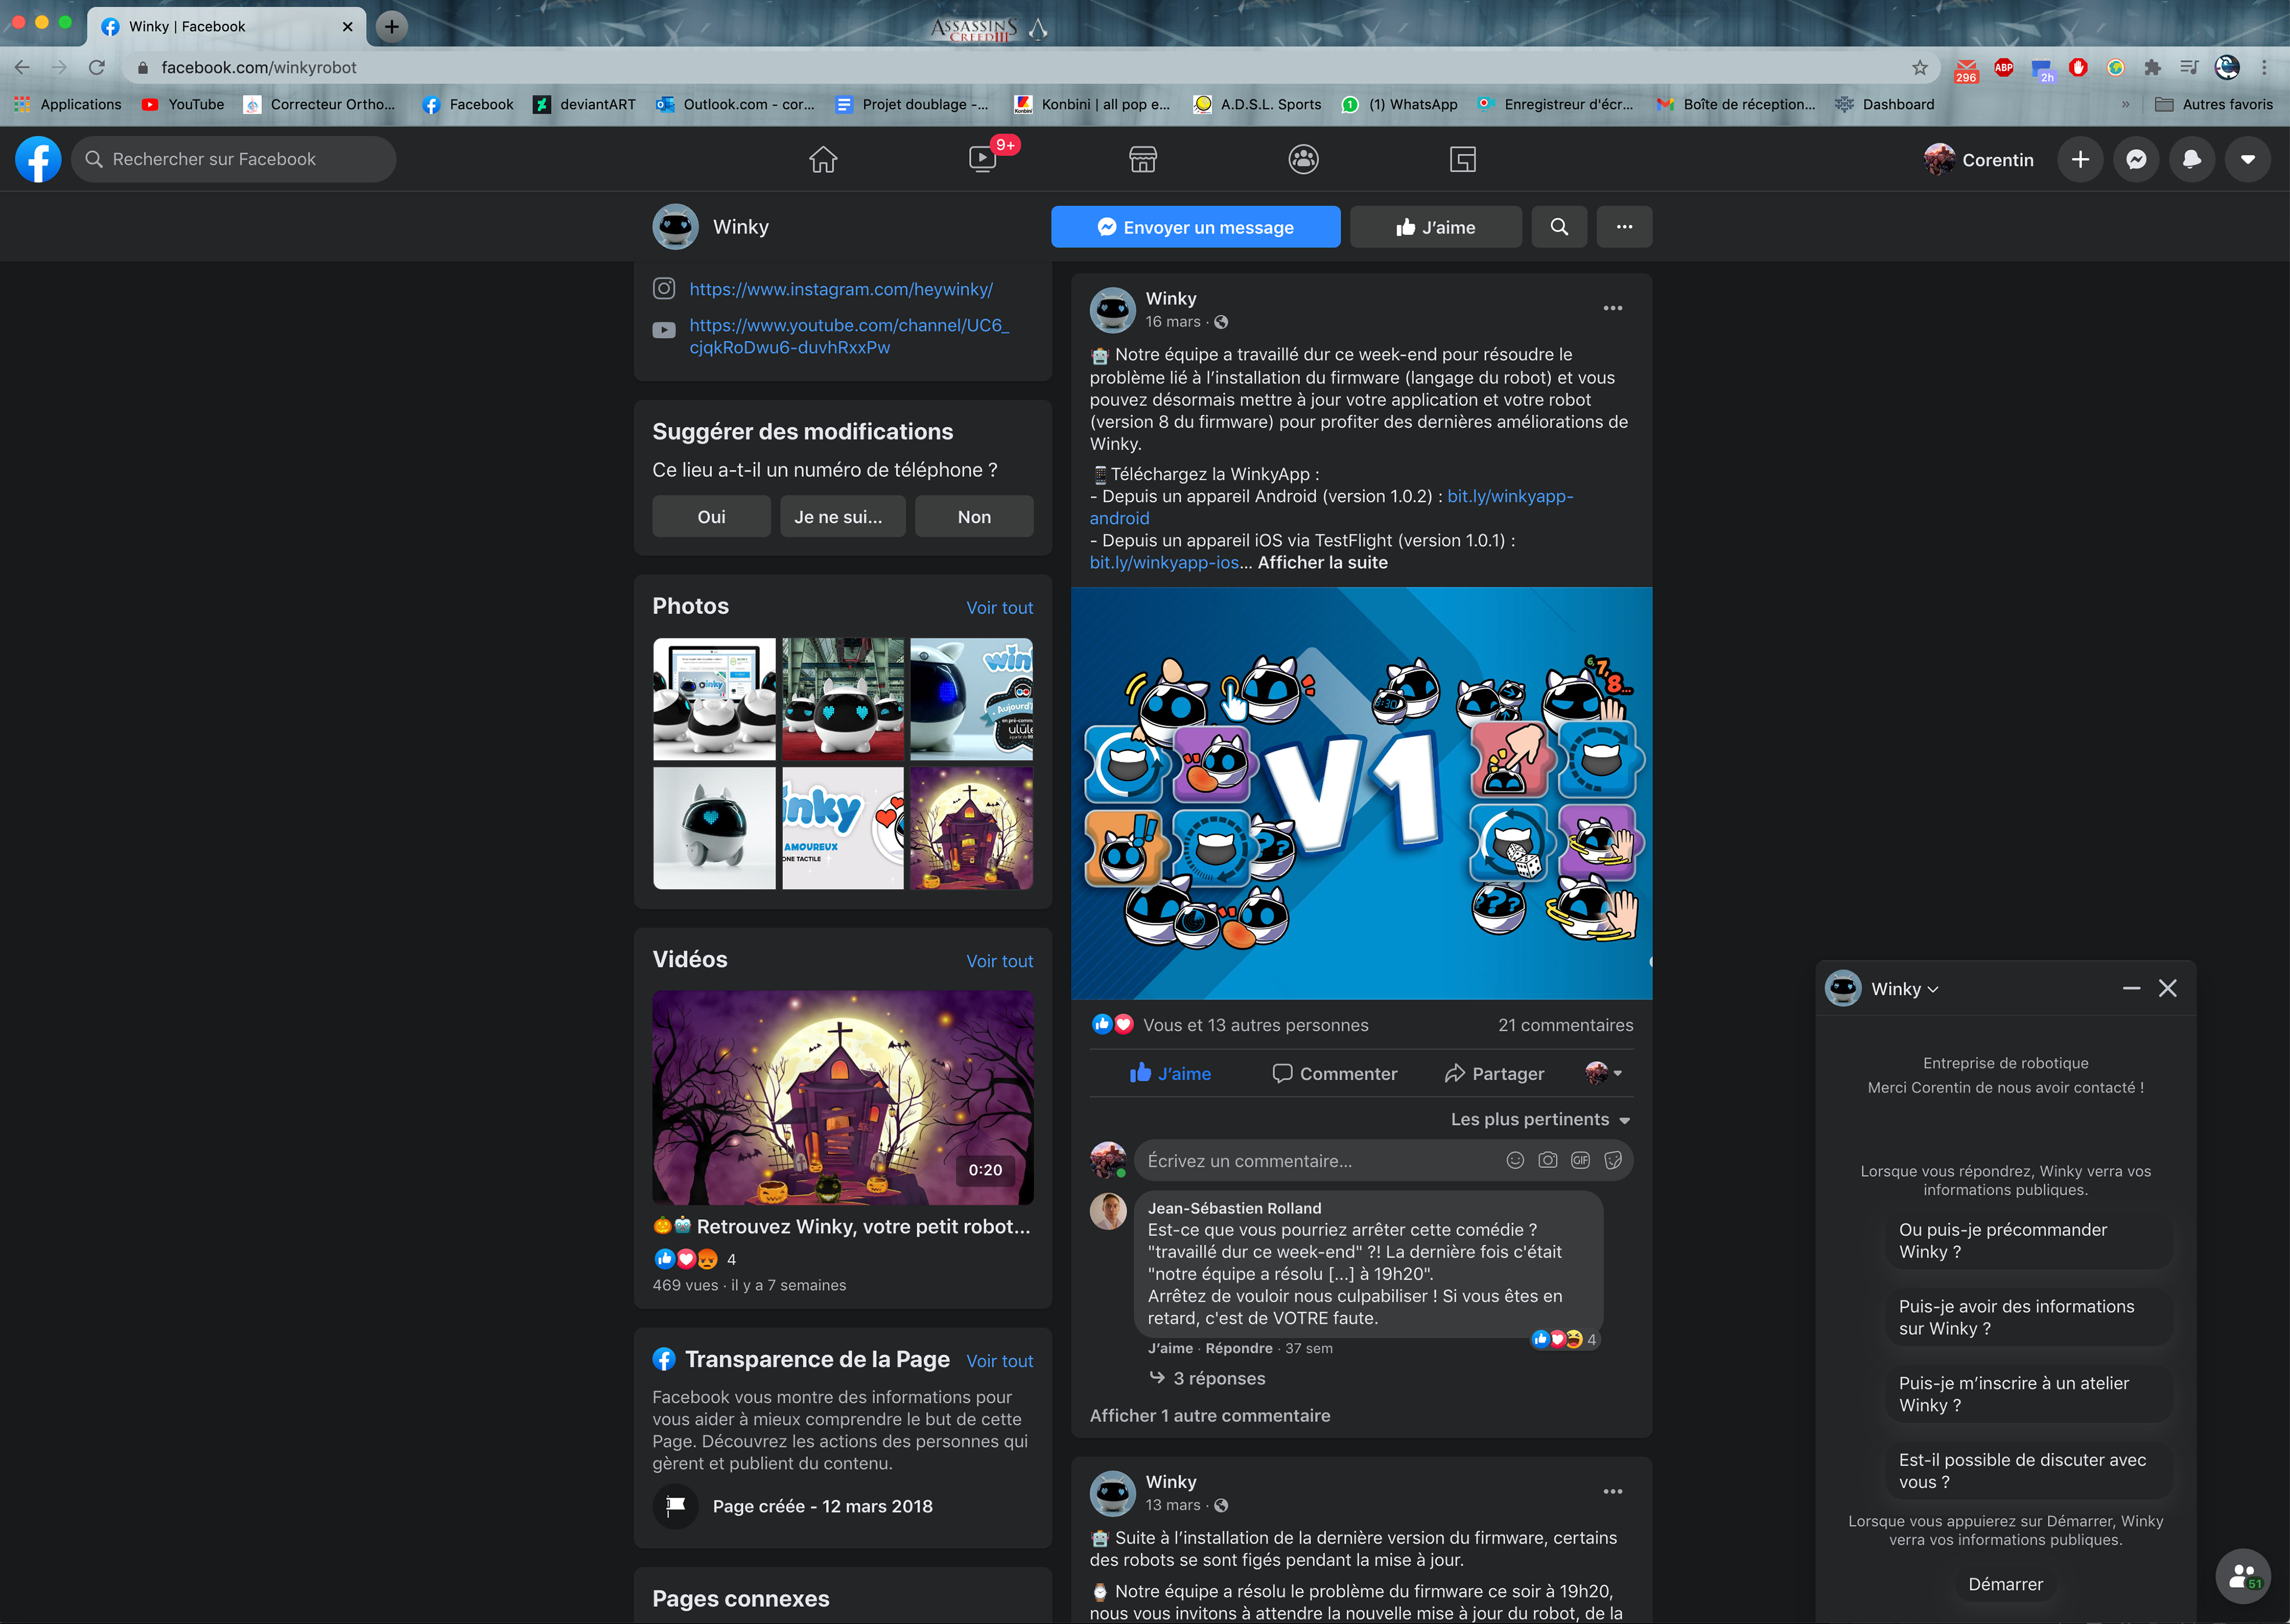The image size is (2290, 1624).
Task: Add a GIF to the comment
Action: coord(1580,1160)
